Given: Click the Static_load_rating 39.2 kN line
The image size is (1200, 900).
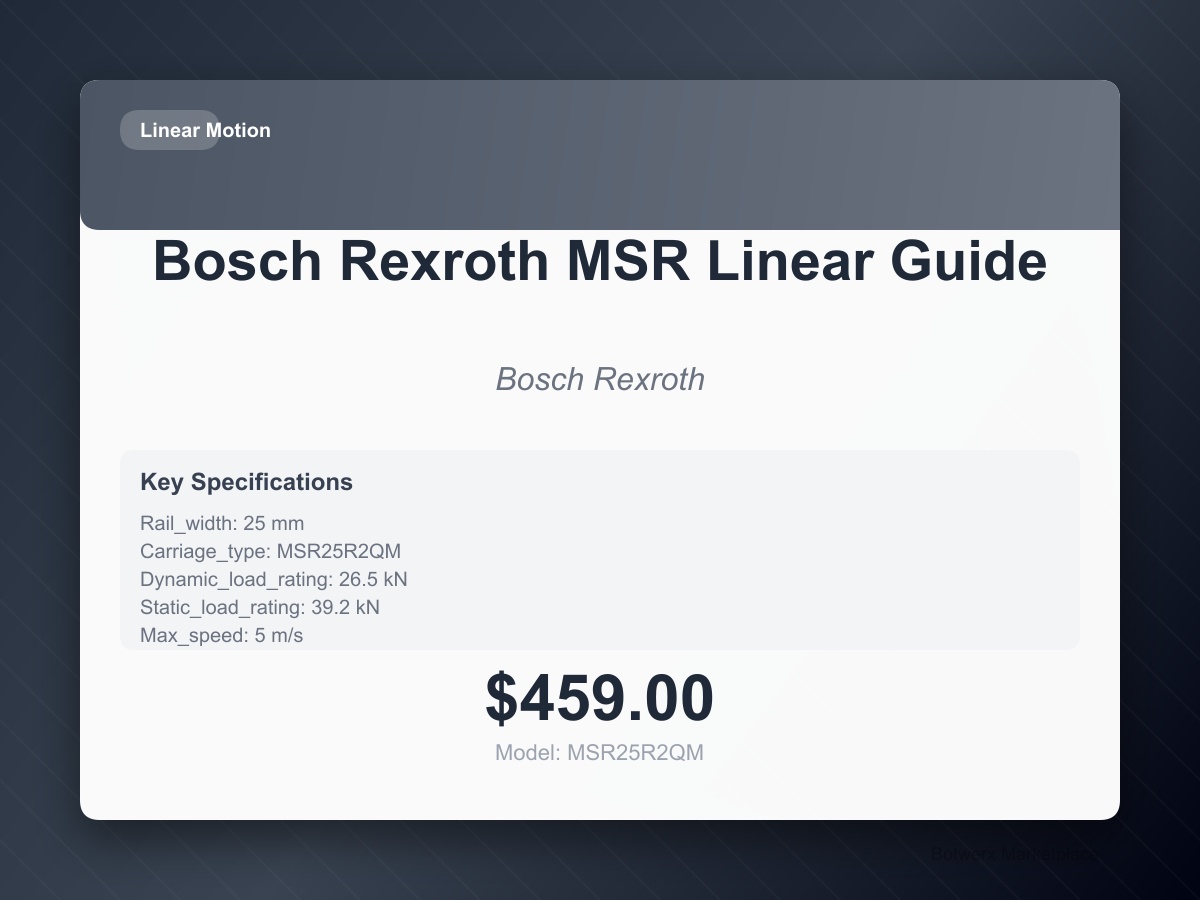Looking at the screenshot, I should [260, 607].
